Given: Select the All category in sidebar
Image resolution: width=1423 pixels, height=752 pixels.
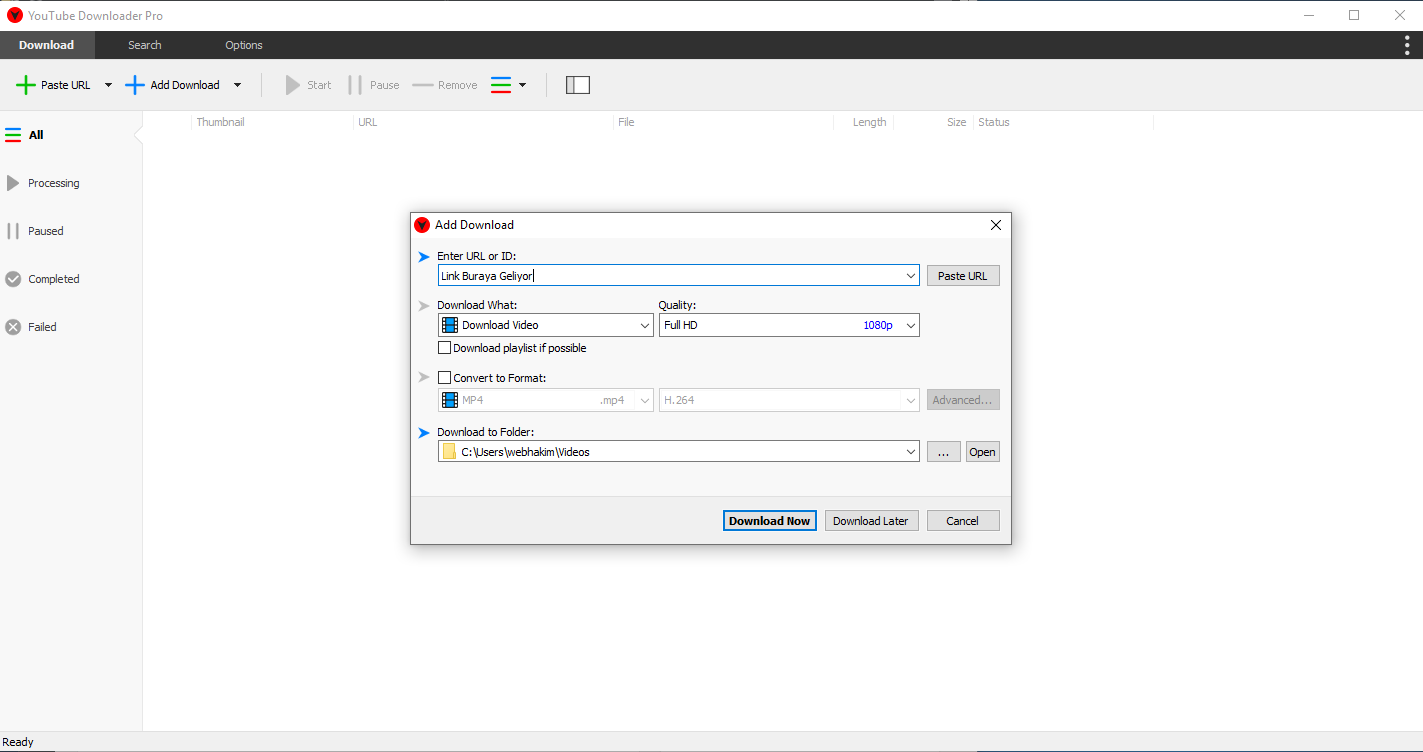Looking at the screenshot, I should point(70,135).
